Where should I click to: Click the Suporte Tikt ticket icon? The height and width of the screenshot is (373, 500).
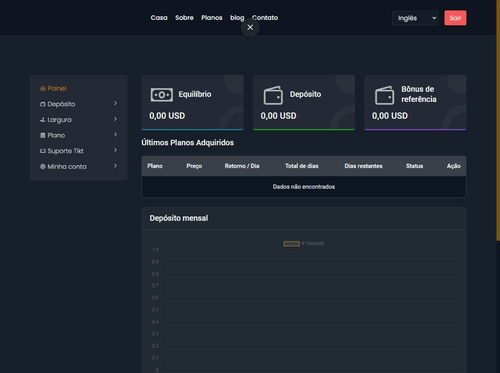click(x=43, y=151)
